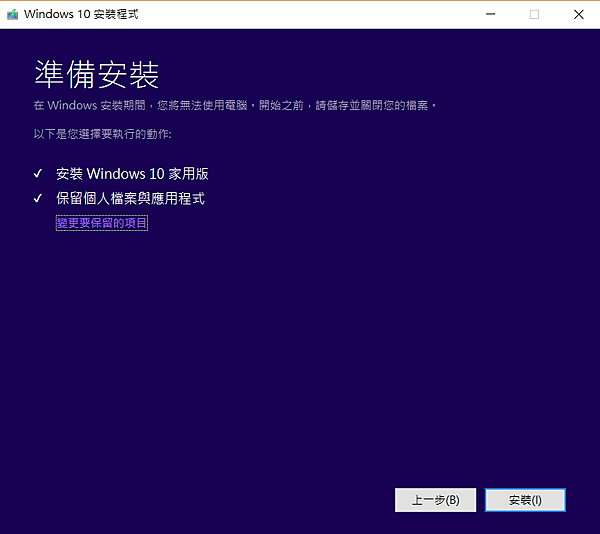Go back with the 上一步(B) button
Viewport: 600px width, 534px height.
tap(435, 500)
